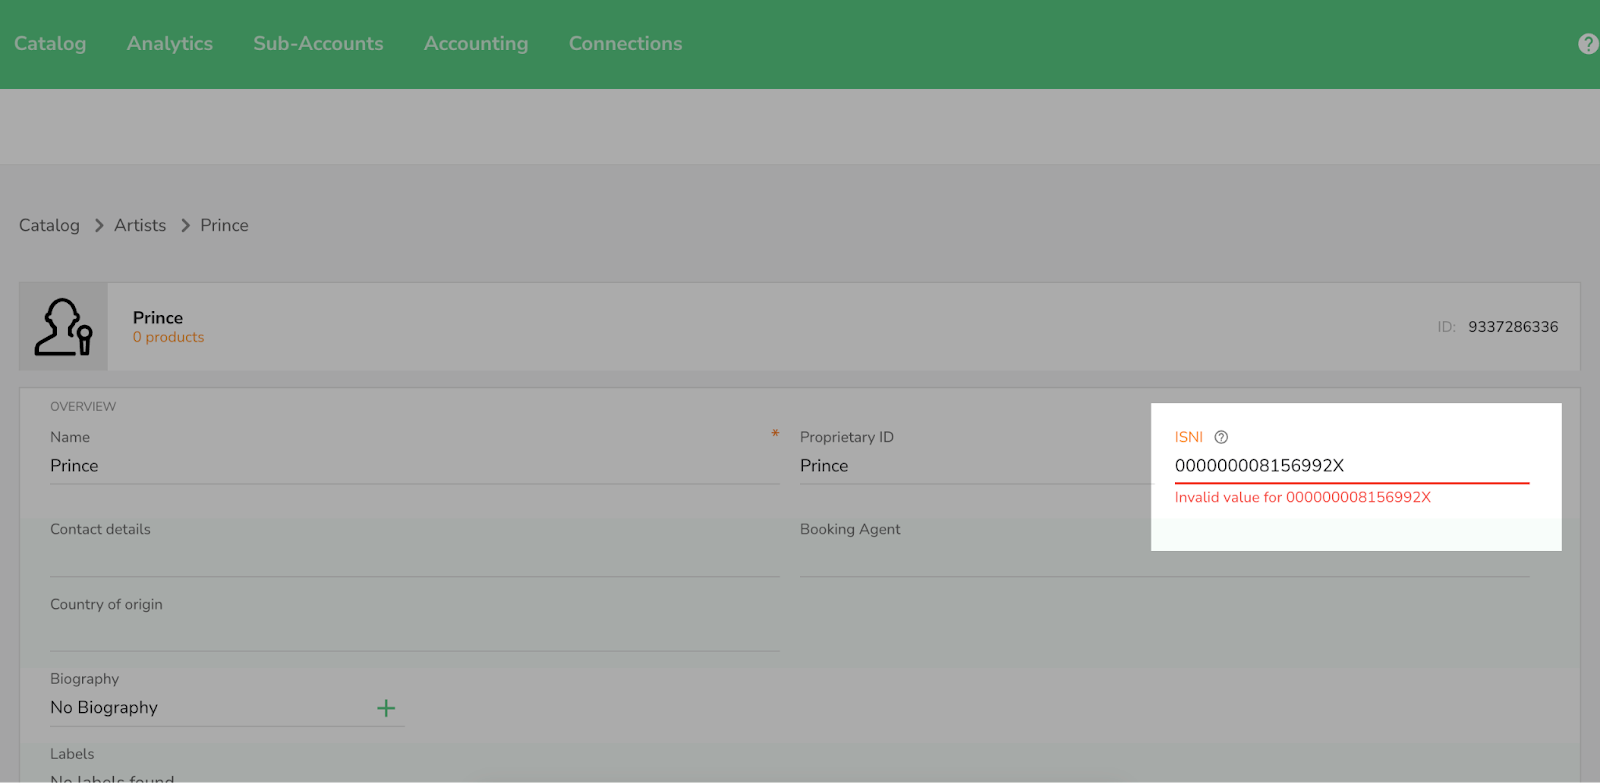Click the Name field containing Prince
The width and height of the screenshot is (1600, 783).
click(415, 466)
